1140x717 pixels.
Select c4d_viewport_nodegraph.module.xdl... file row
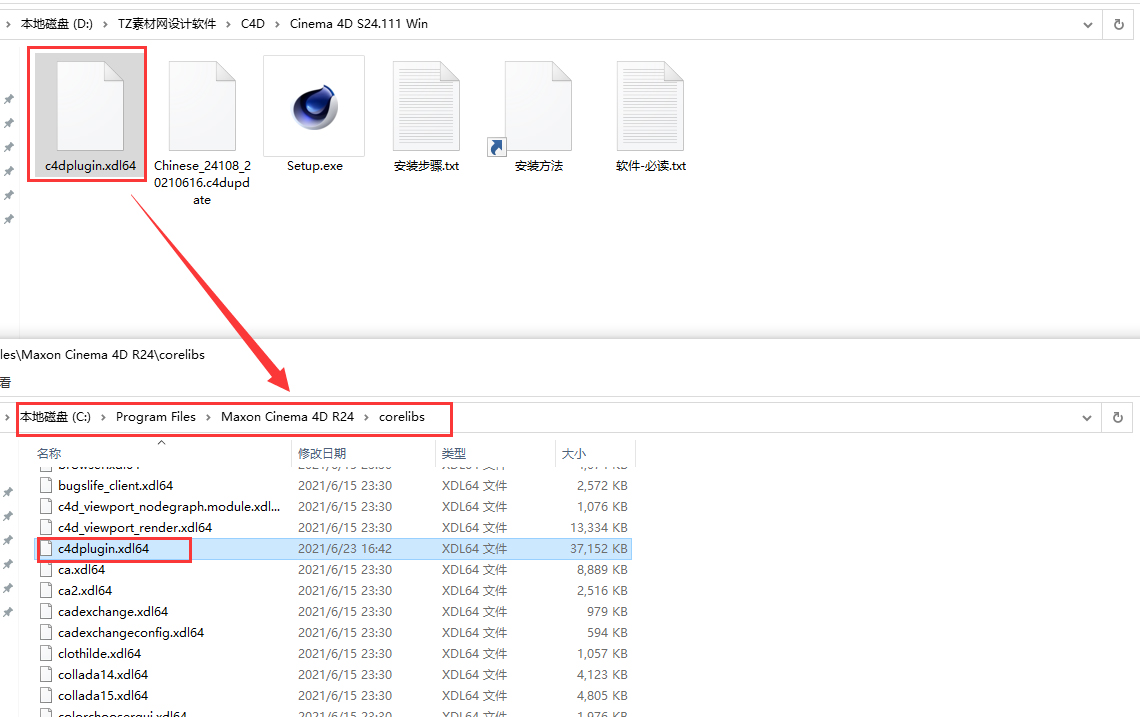click(333, 506)
